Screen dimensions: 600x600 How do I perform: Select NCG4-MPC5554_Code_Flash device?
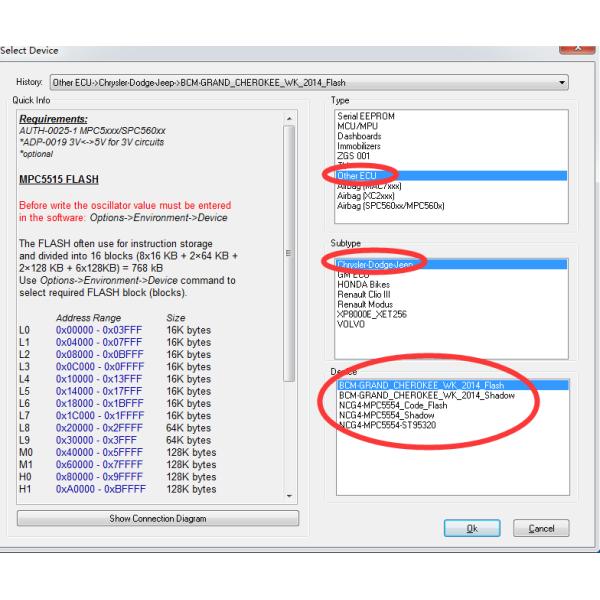(x=392, y=405)
